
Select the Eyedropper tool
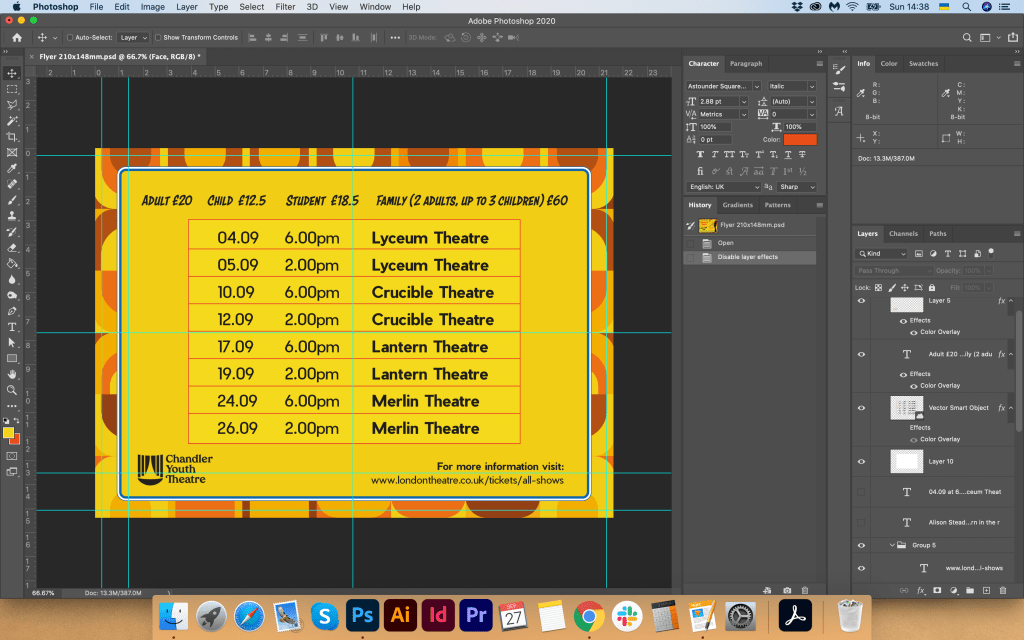coord(12,168)
